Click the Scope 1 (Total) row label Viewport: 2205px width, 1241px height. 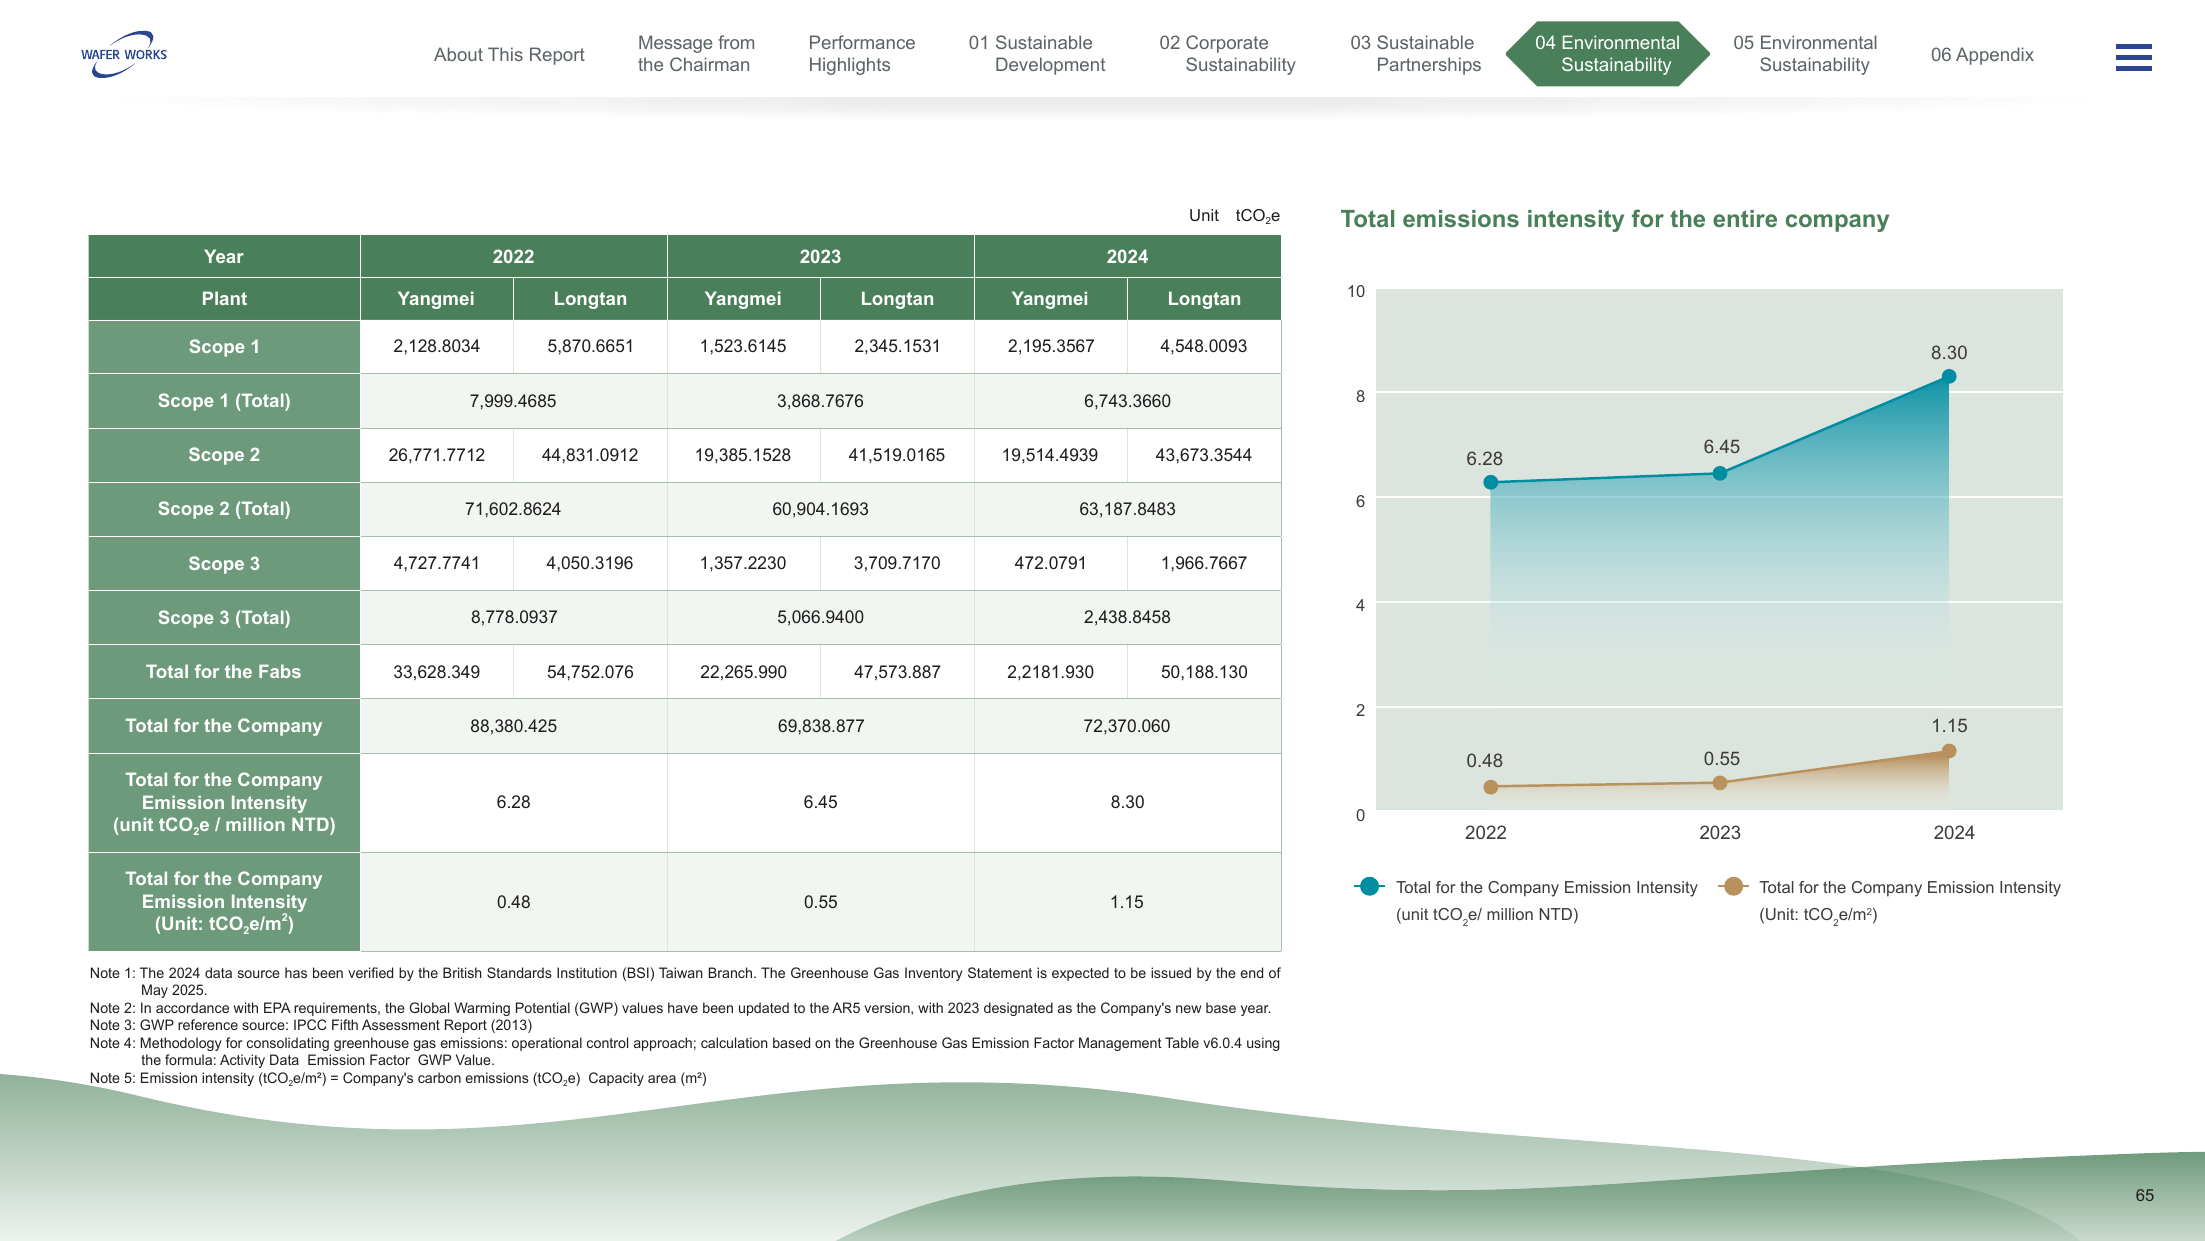click(224, 401)
